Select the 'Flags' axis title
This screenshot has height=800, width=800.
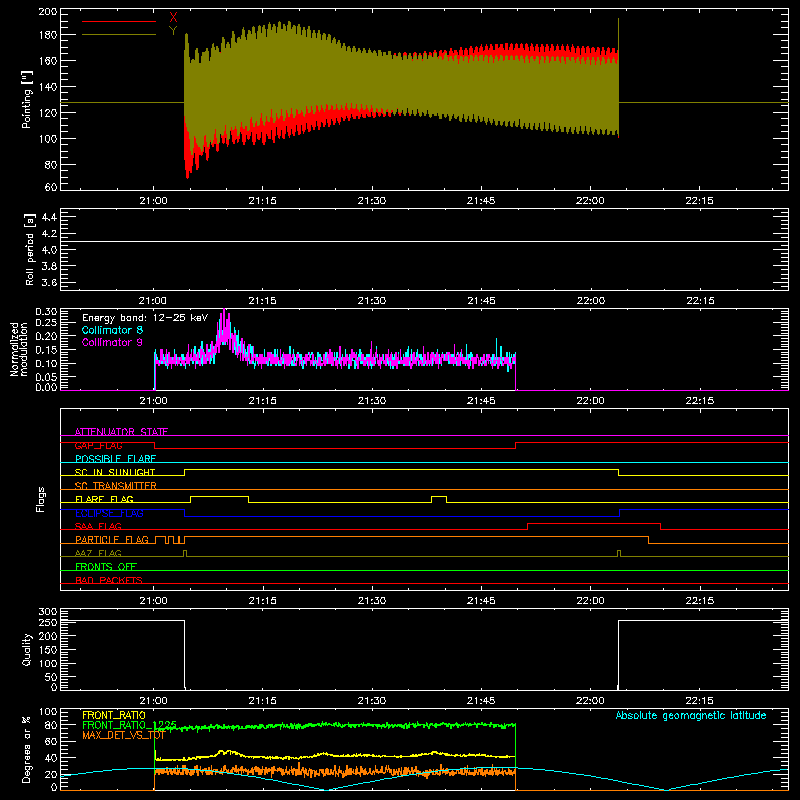(40, 499)
